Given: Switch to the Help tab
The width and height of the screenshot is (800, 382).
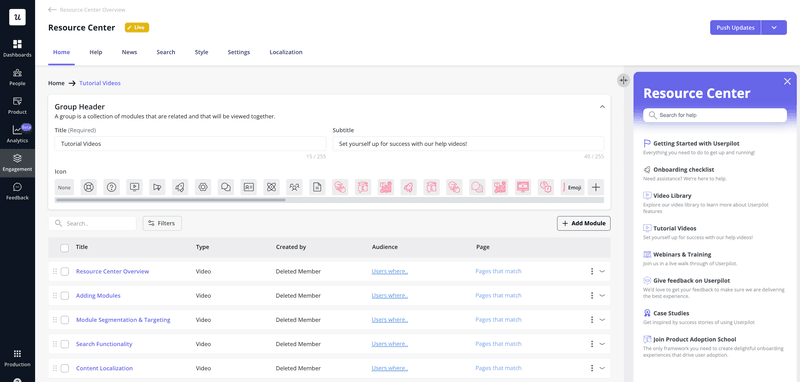Looking at the screenshot, I should [96, 52].
